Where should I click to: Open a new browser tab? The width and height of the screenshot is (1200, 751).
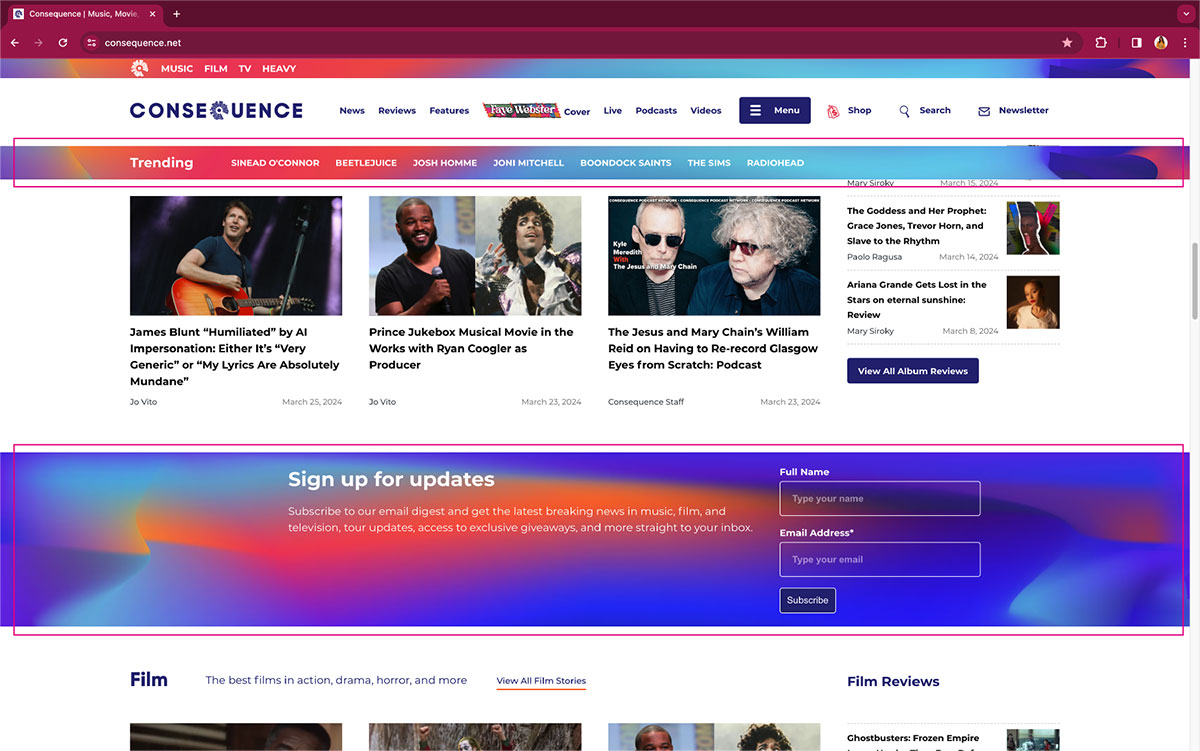click(x=177, y=14)
